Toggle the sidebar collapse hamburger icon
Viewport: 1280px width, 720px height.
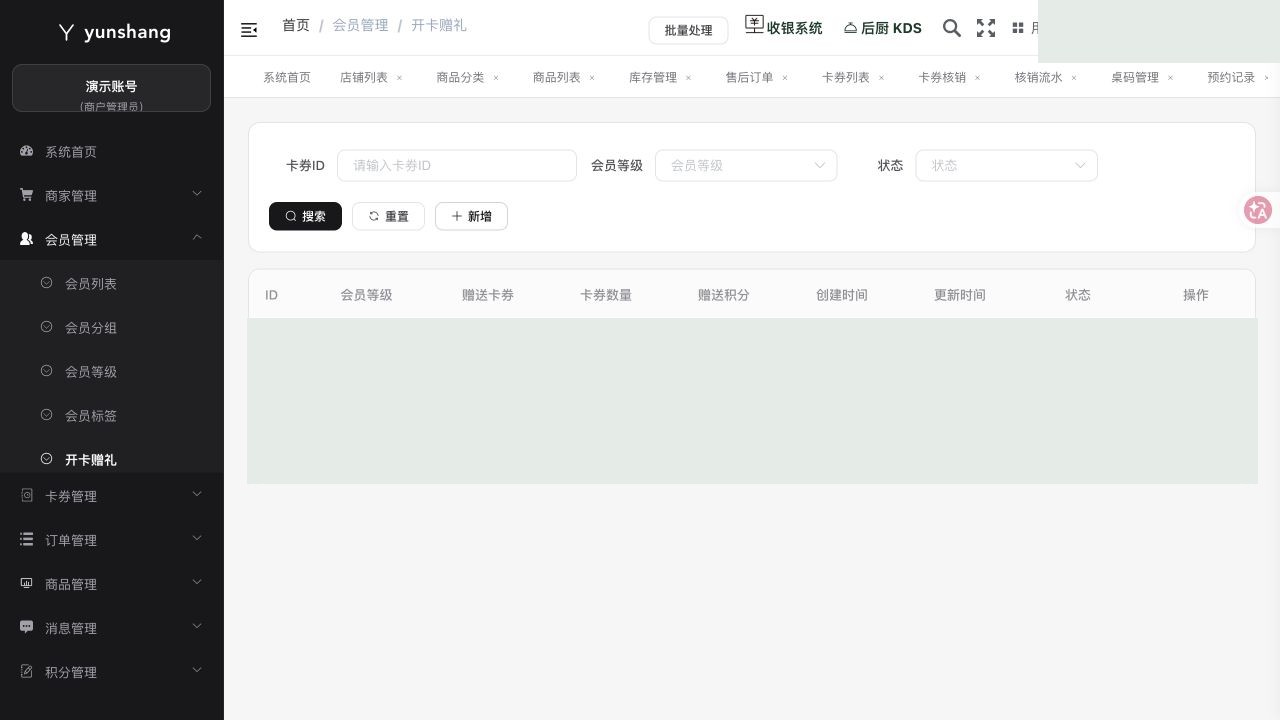pyautogui.click(x=249, y=30)
